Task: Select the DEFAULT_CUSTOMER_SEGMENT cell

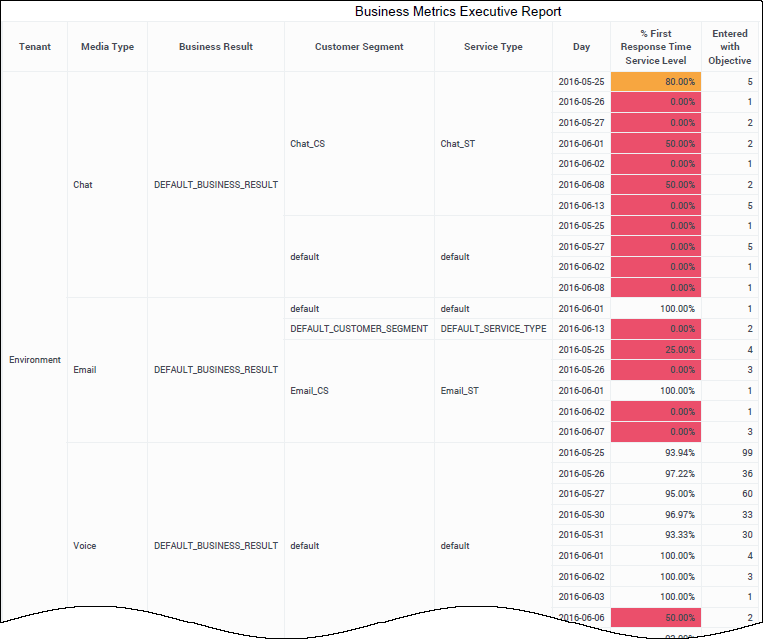Action: [x=359, y=329]
